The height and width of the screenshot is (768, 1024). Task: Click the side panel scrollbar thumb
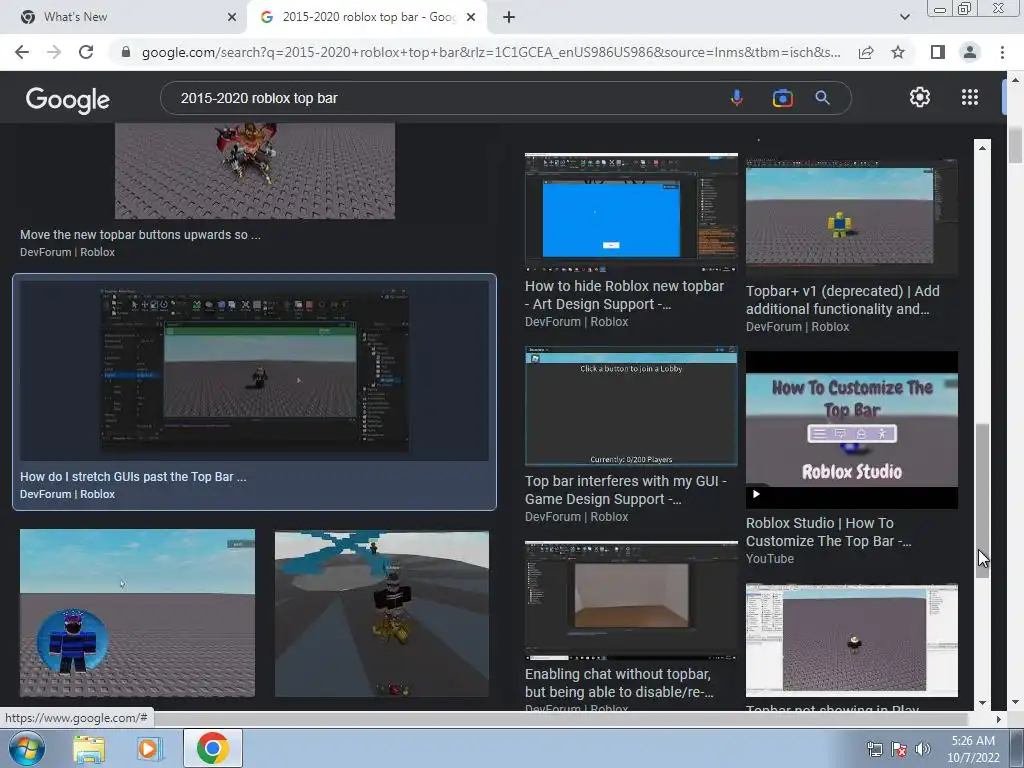[x=982, y=501]
